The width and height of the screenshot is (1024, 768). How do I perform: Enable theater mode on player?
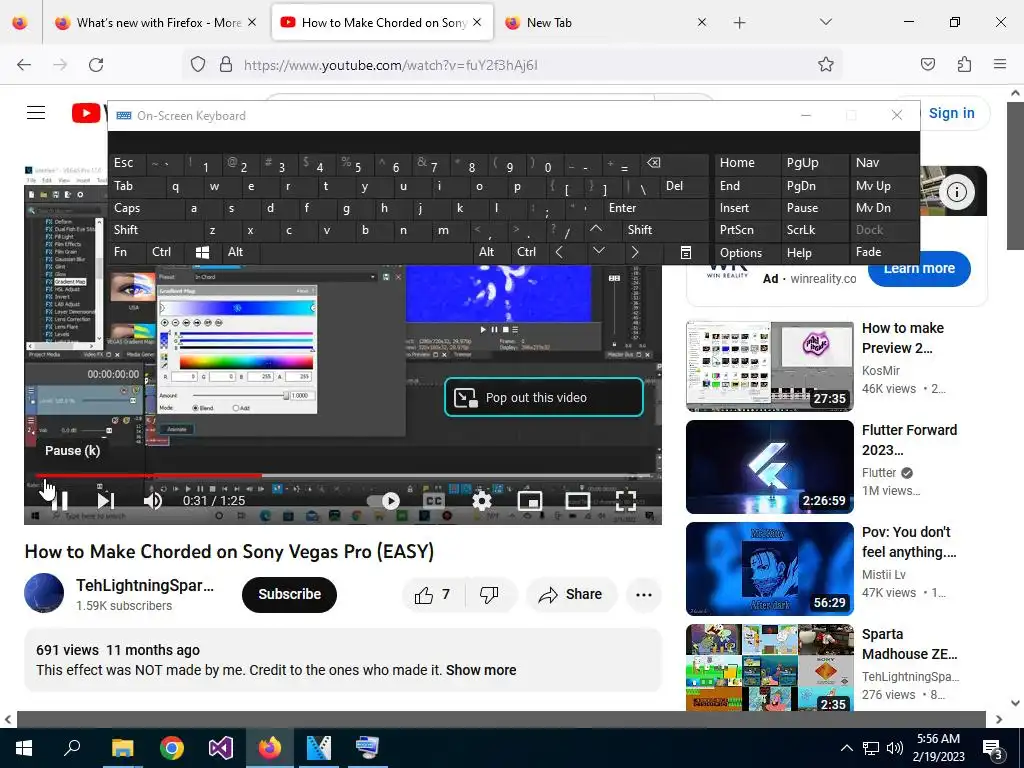pyautogui.click(x=577, y=501)
